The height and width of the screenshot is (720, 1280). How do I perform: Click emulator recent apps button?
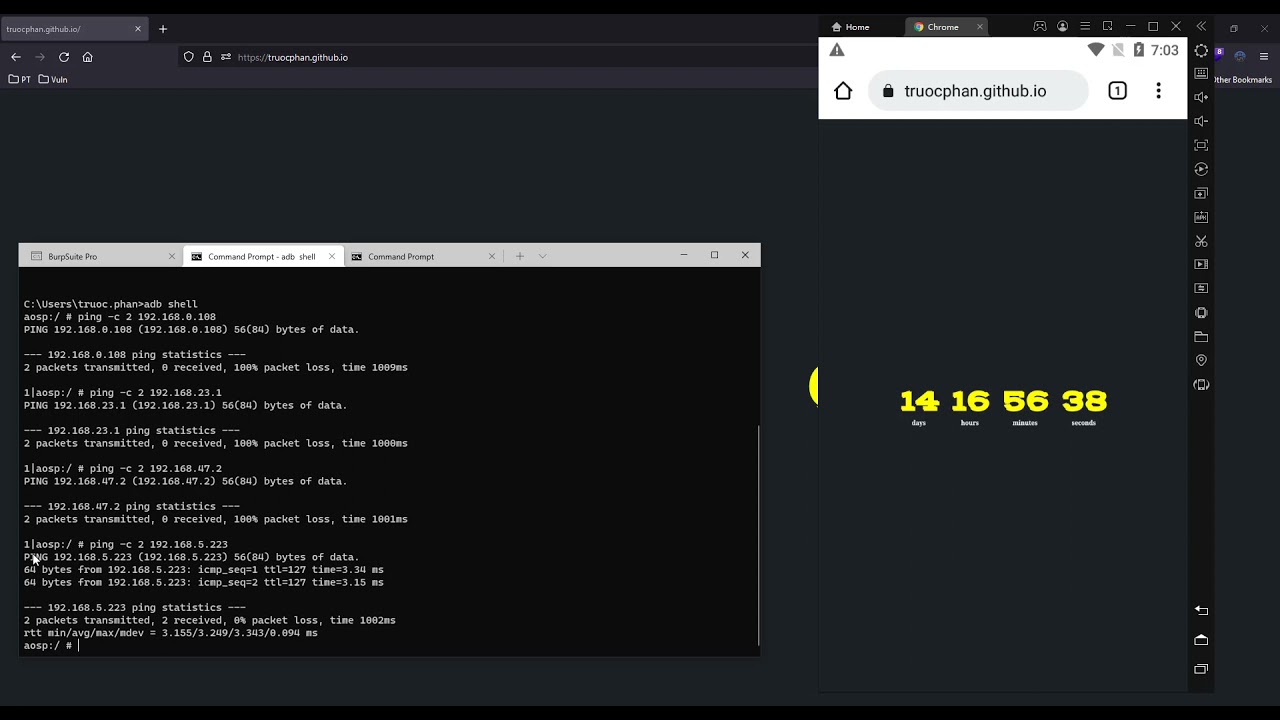1201,669
